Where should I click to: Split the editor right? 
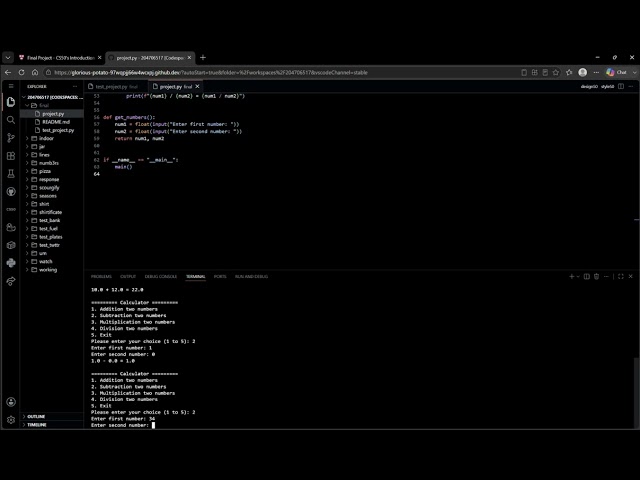pyautogui.click(x=621, y=87)
